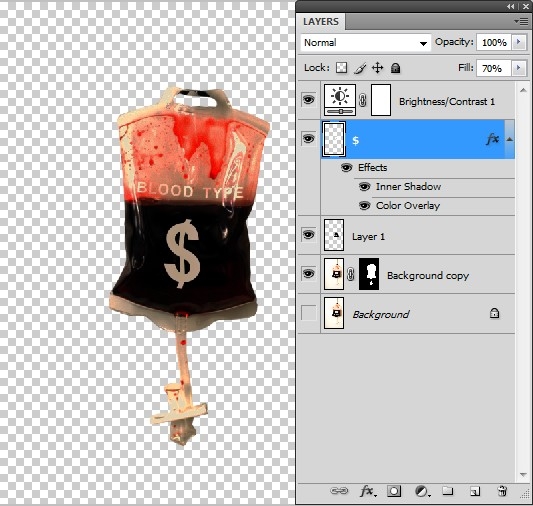Click the dollar sign on blood bag
Screen dimensions: 533x506
click(x=182, y=254)
